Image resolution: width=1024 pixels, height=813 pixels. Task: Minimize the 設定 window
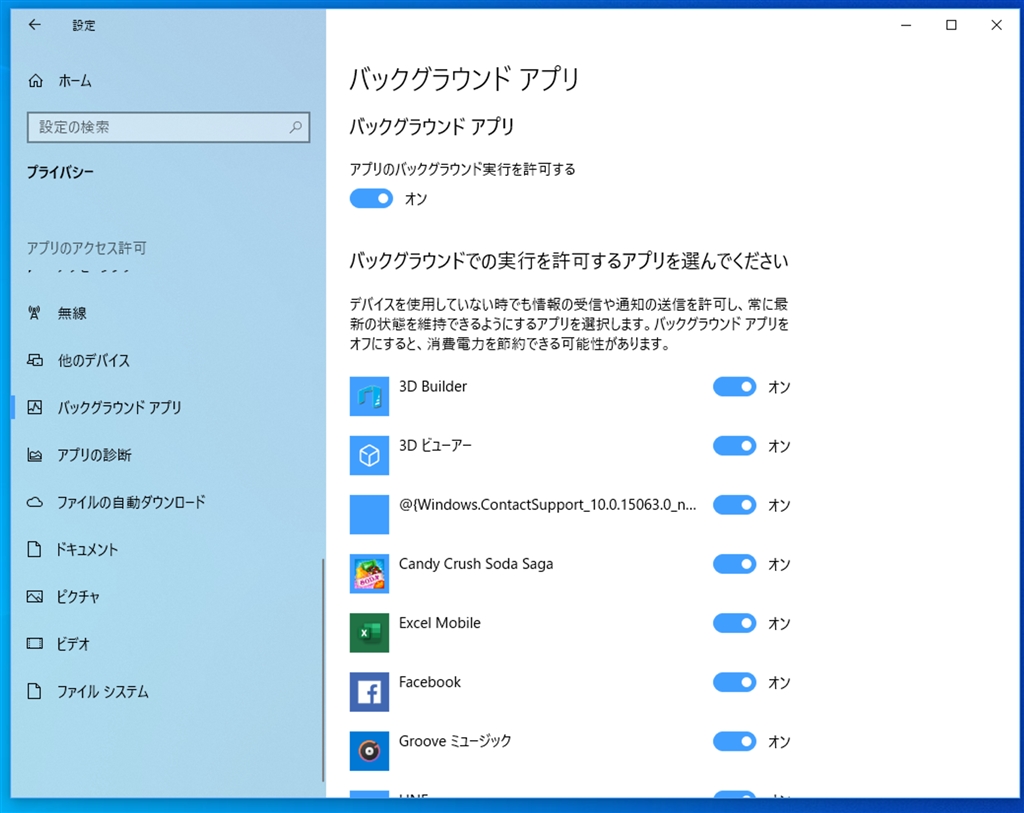(906, 25)
